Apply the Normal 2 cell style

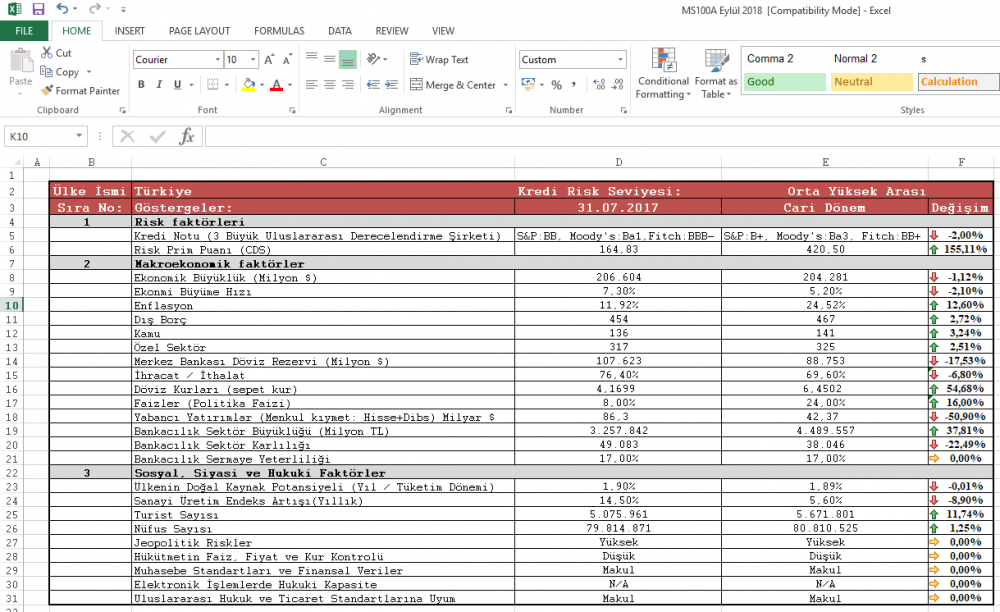pyautogui.click(x=872, y=59)
